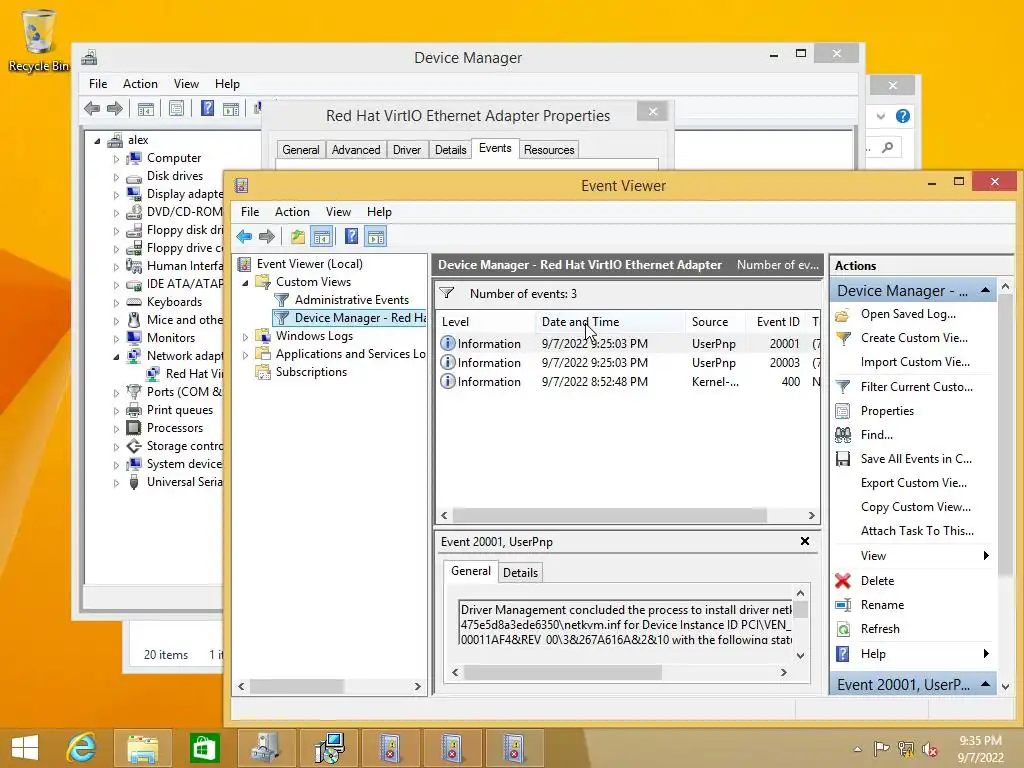This screenshot has width=1024, height=768.
Task: Click the Action Center flag tray icon
Action: click(882, 749)
